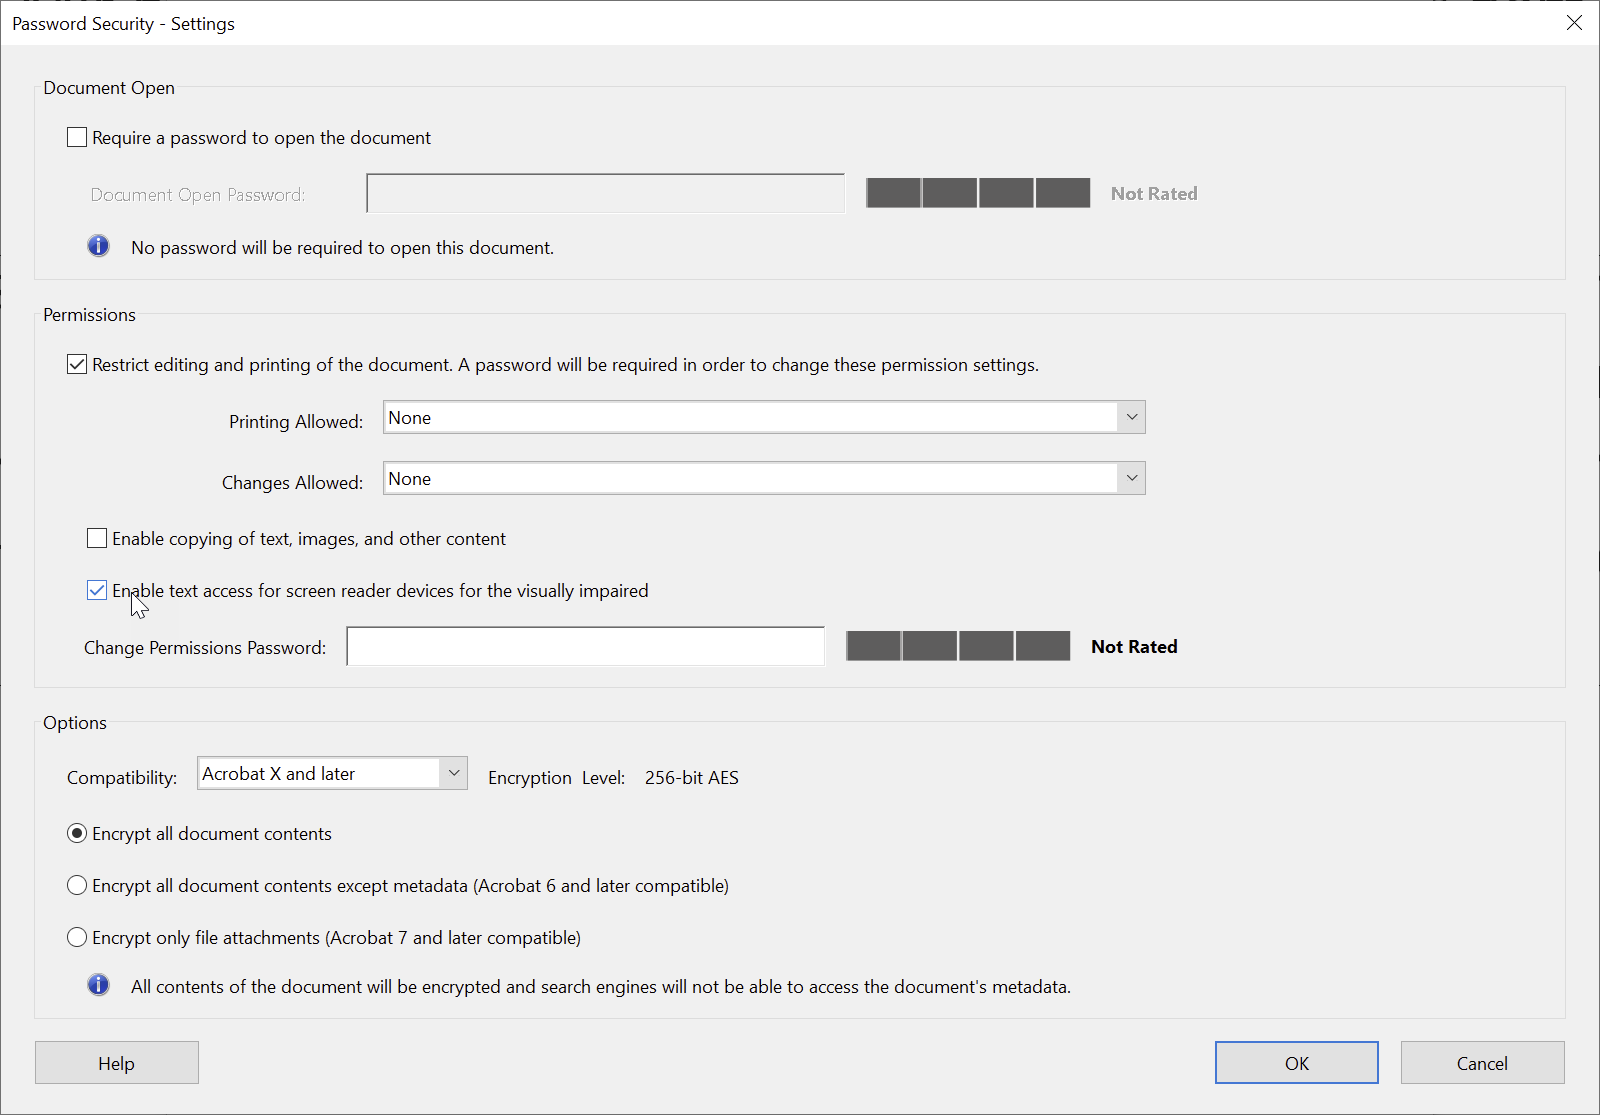Close the Password Security Settings dialog
1600x1115 pixels.
pyautogui.click(x=1574, y=22)
